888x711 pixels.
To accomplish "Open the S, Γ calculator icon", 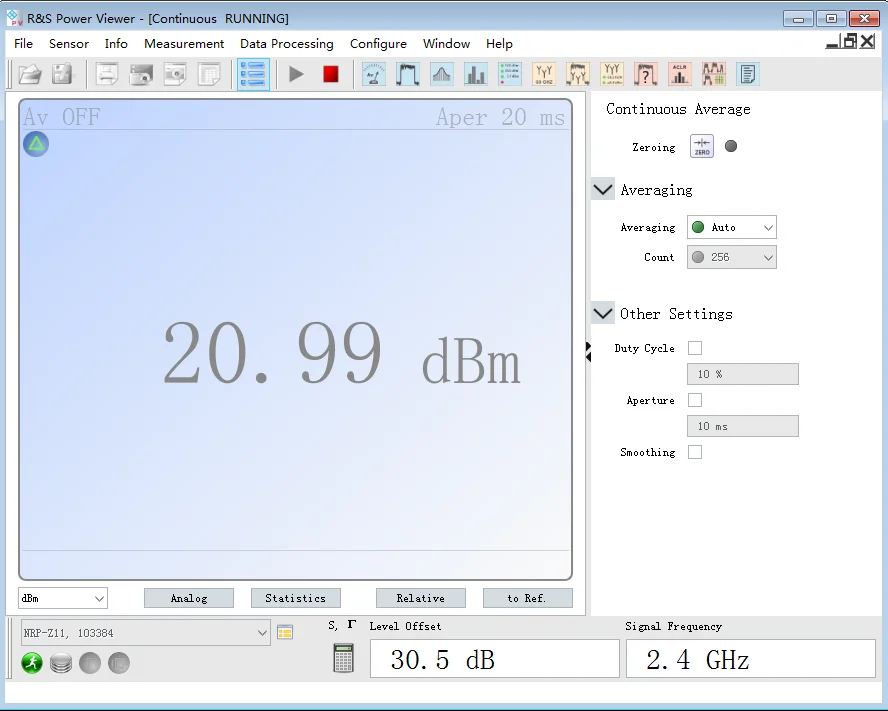I will click(x=343, y=658).
